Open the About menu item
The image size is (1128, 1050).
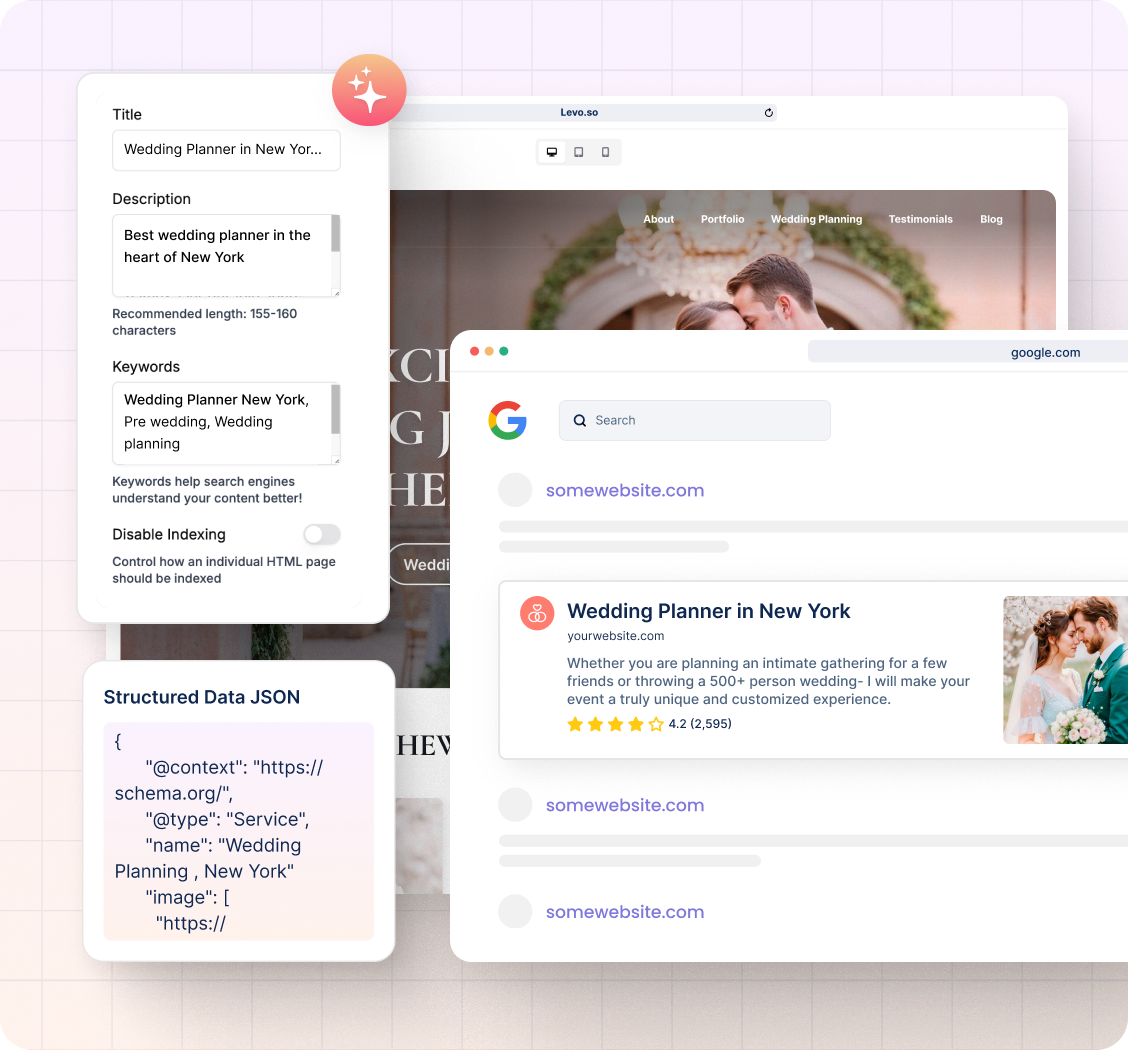tap(658, 219)
